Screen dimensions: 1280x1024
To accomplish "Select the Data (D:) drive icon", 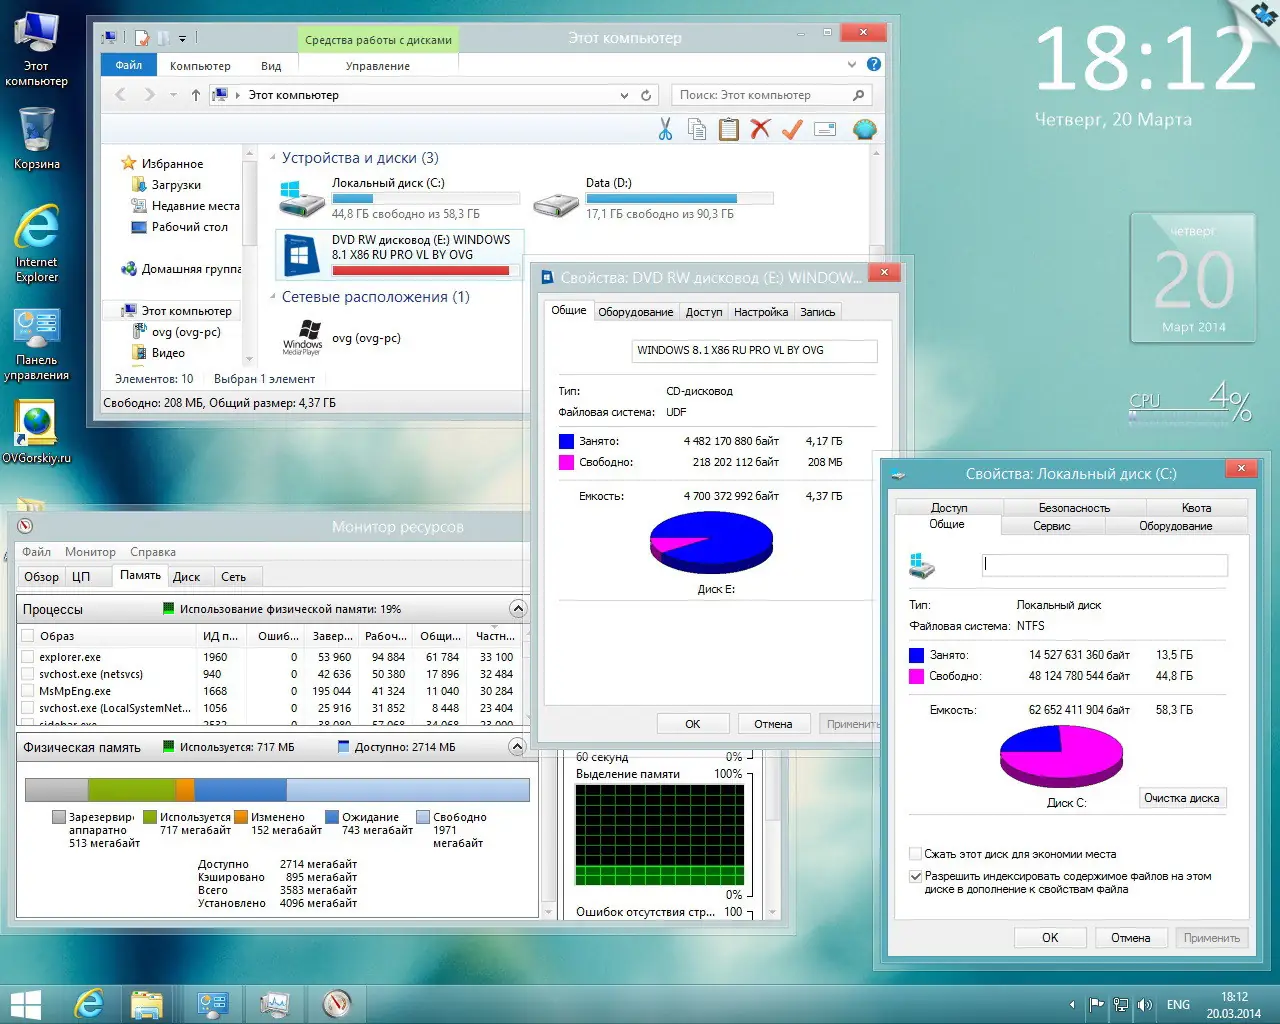I will [556, 203].
